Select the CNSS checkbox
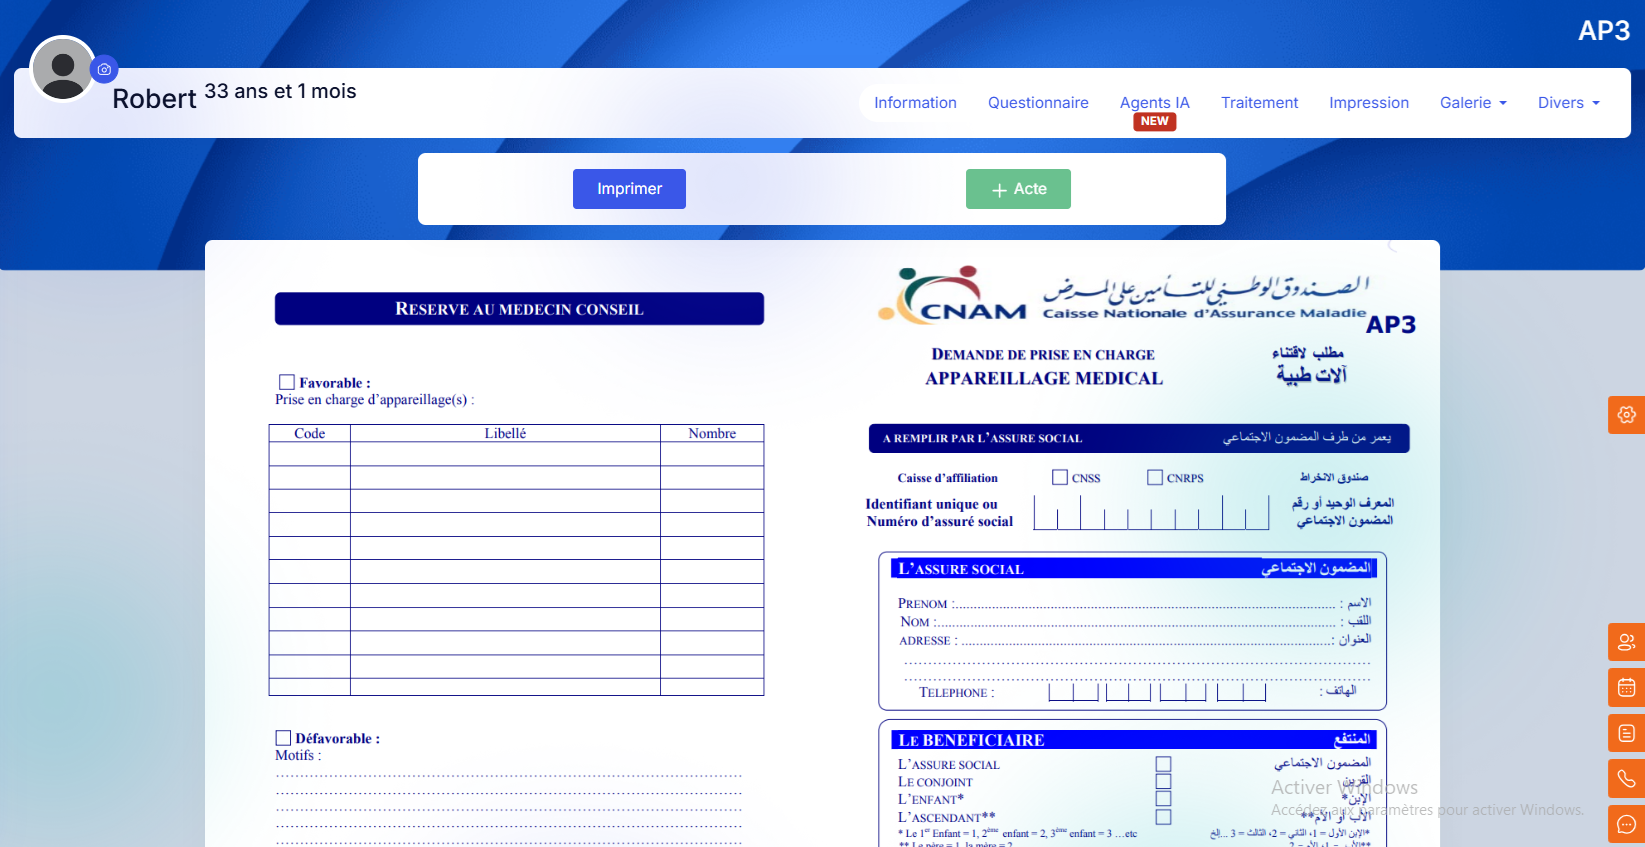 1060,478
